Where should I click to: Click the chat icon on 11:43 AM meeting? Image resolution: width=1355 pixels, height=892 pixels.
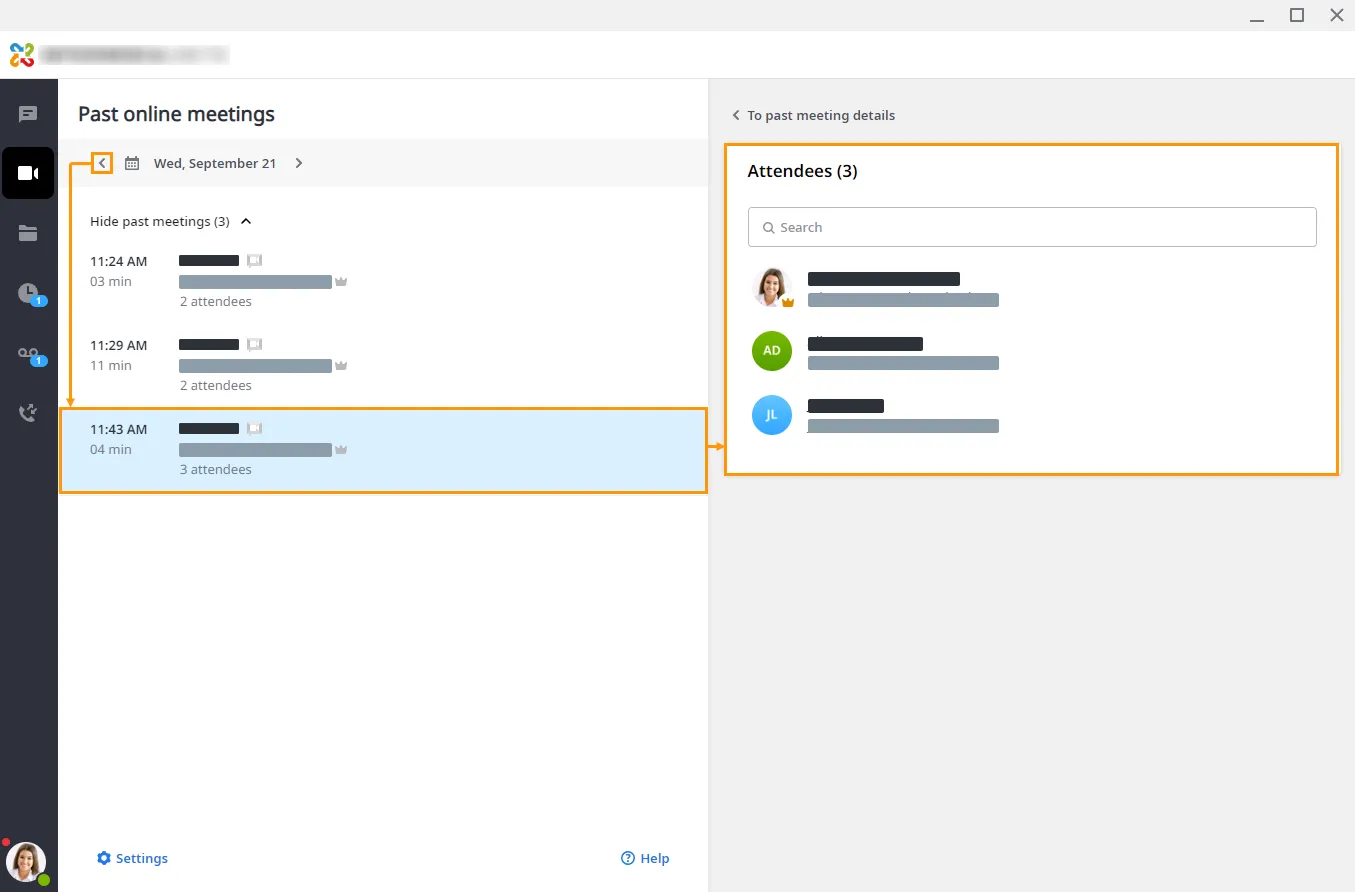255,429
